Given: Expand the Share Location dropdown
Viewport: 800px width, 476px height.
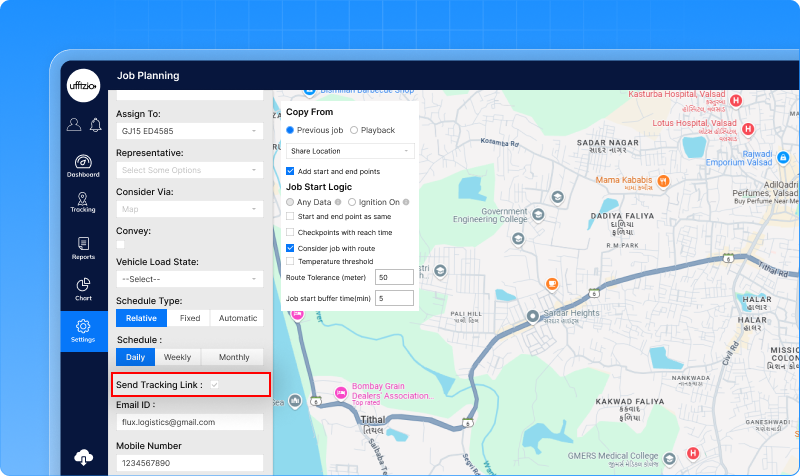Looking at the screenshot, I should [350, 151].
